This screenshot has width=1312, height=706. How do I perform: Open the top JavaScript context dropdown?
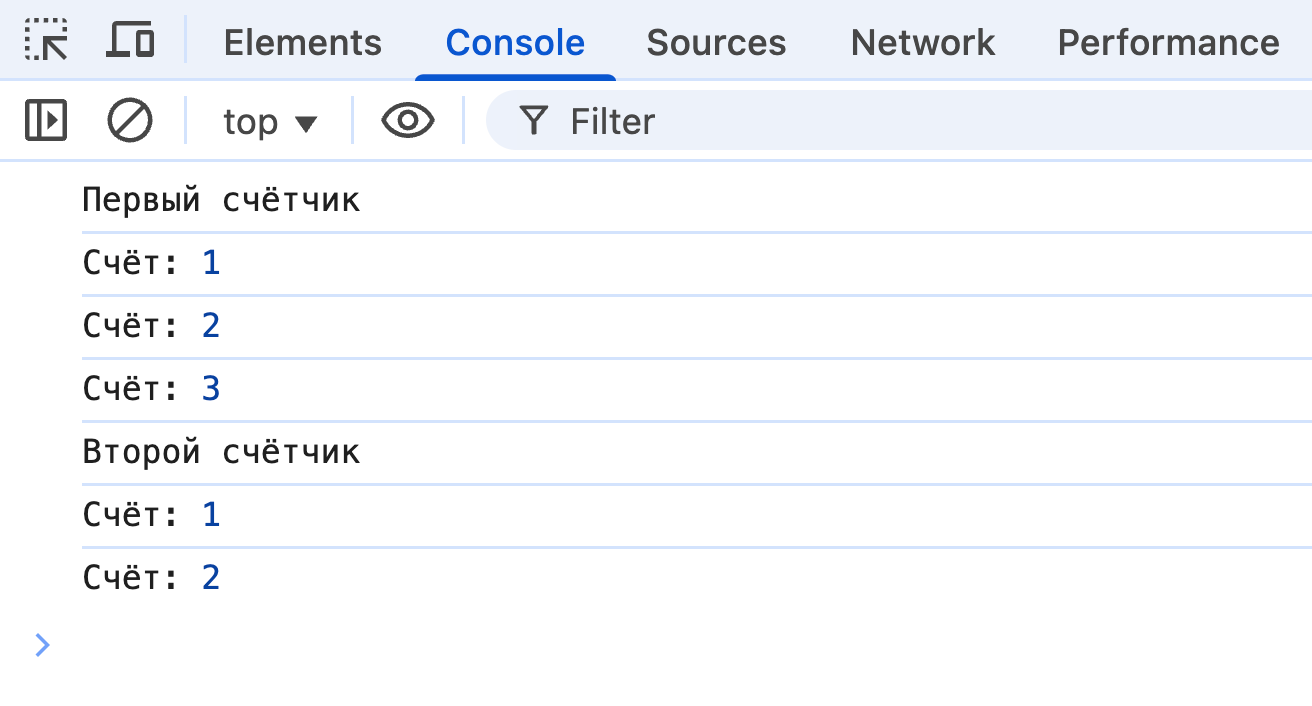pos(269,122)
